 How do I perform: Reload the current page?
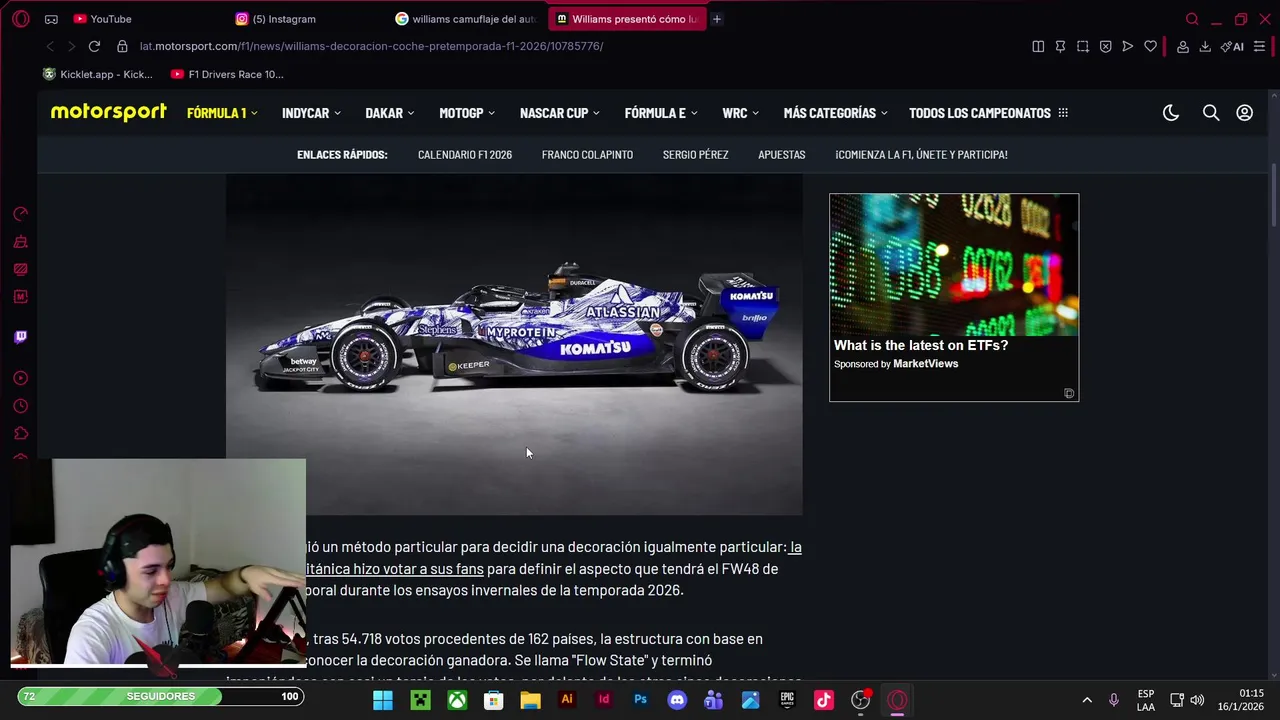pyautogui.click(x=94, y=46)
